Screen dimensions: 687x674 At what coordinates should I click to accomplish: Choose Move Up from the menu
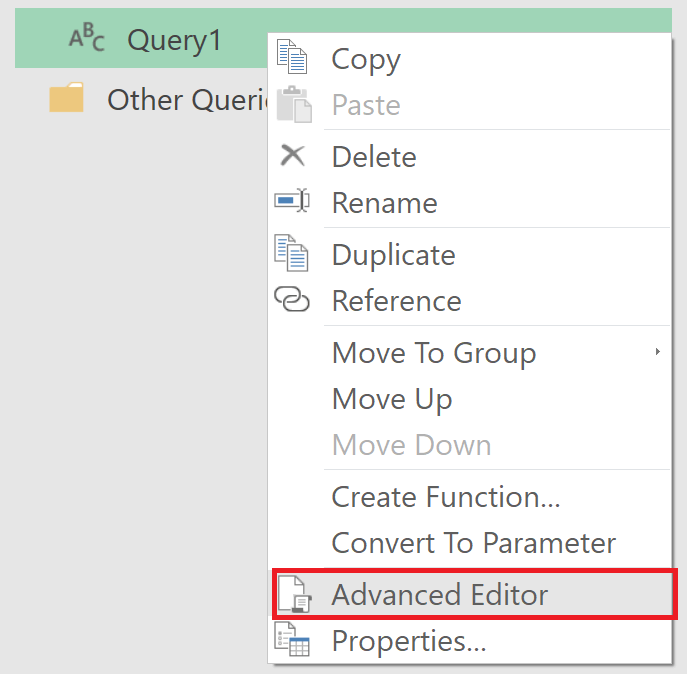[392, 399]
